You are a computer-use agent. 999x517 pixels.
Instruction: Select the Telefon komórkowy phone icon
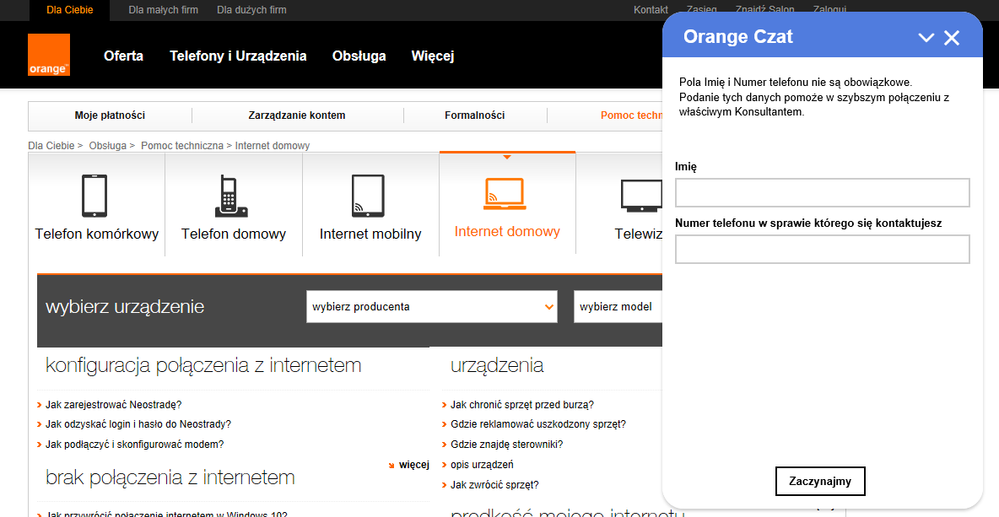96,195
